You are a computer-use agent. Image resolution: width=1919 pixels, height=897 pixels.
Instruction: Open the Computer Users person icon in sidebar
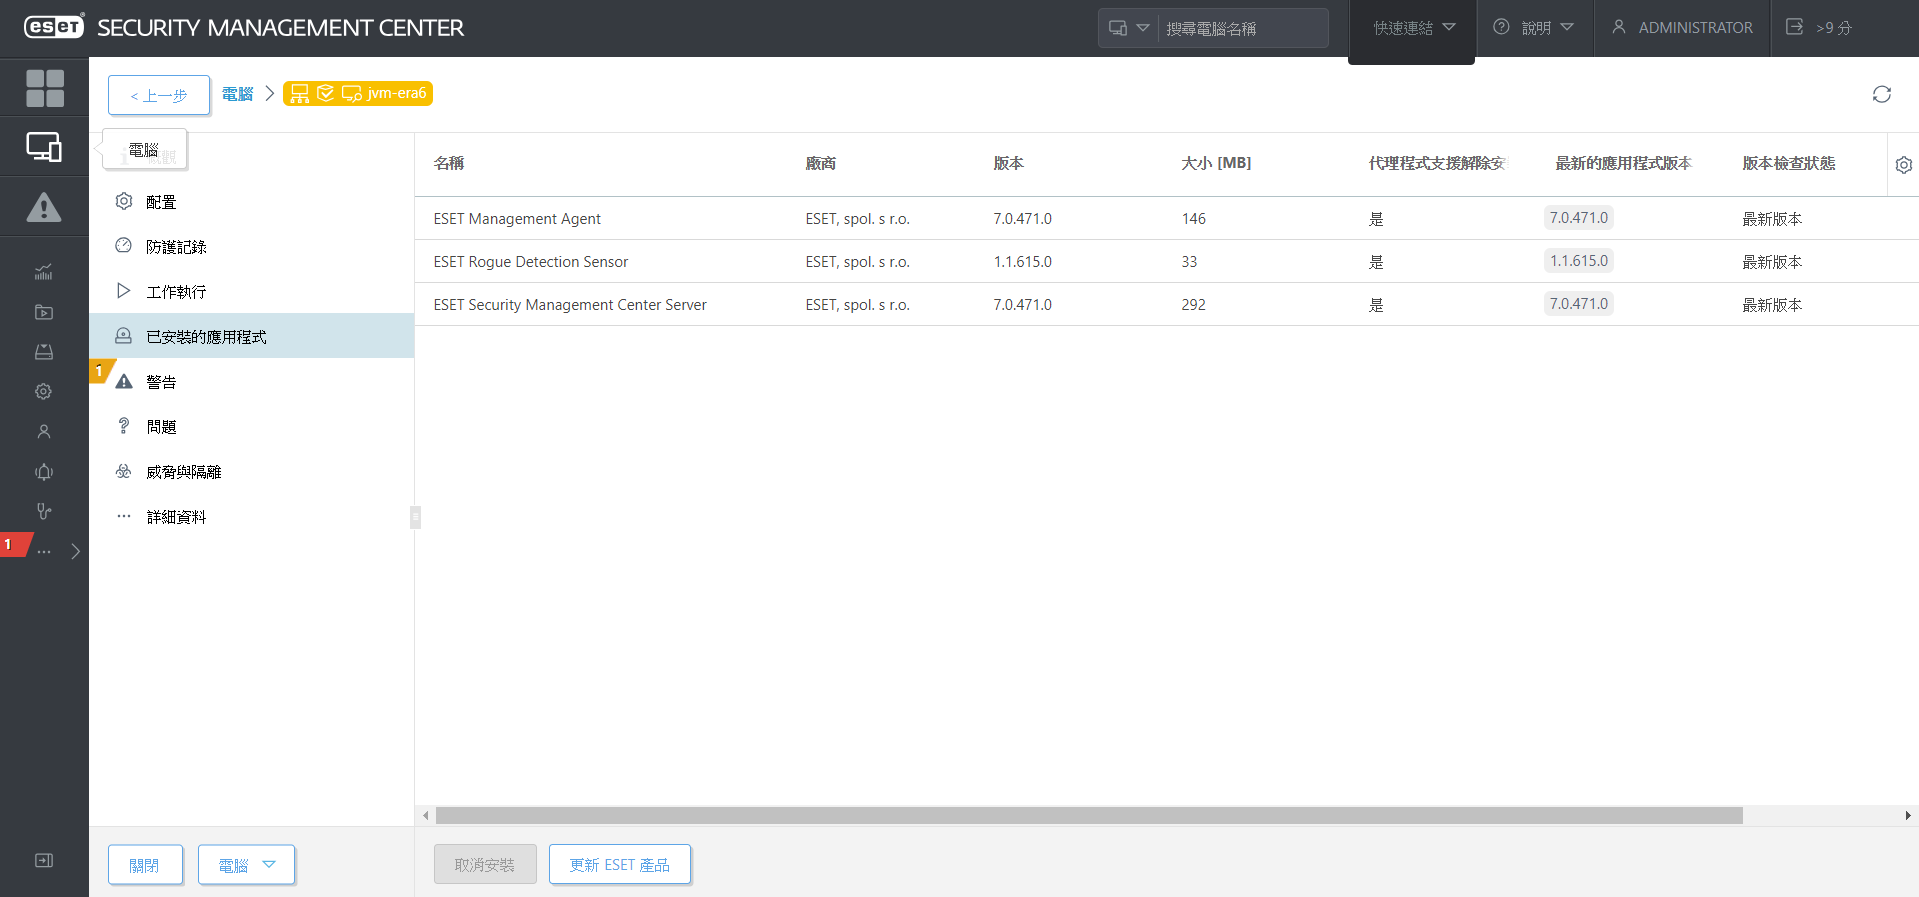pyautogui.click(x=44, y=432)
